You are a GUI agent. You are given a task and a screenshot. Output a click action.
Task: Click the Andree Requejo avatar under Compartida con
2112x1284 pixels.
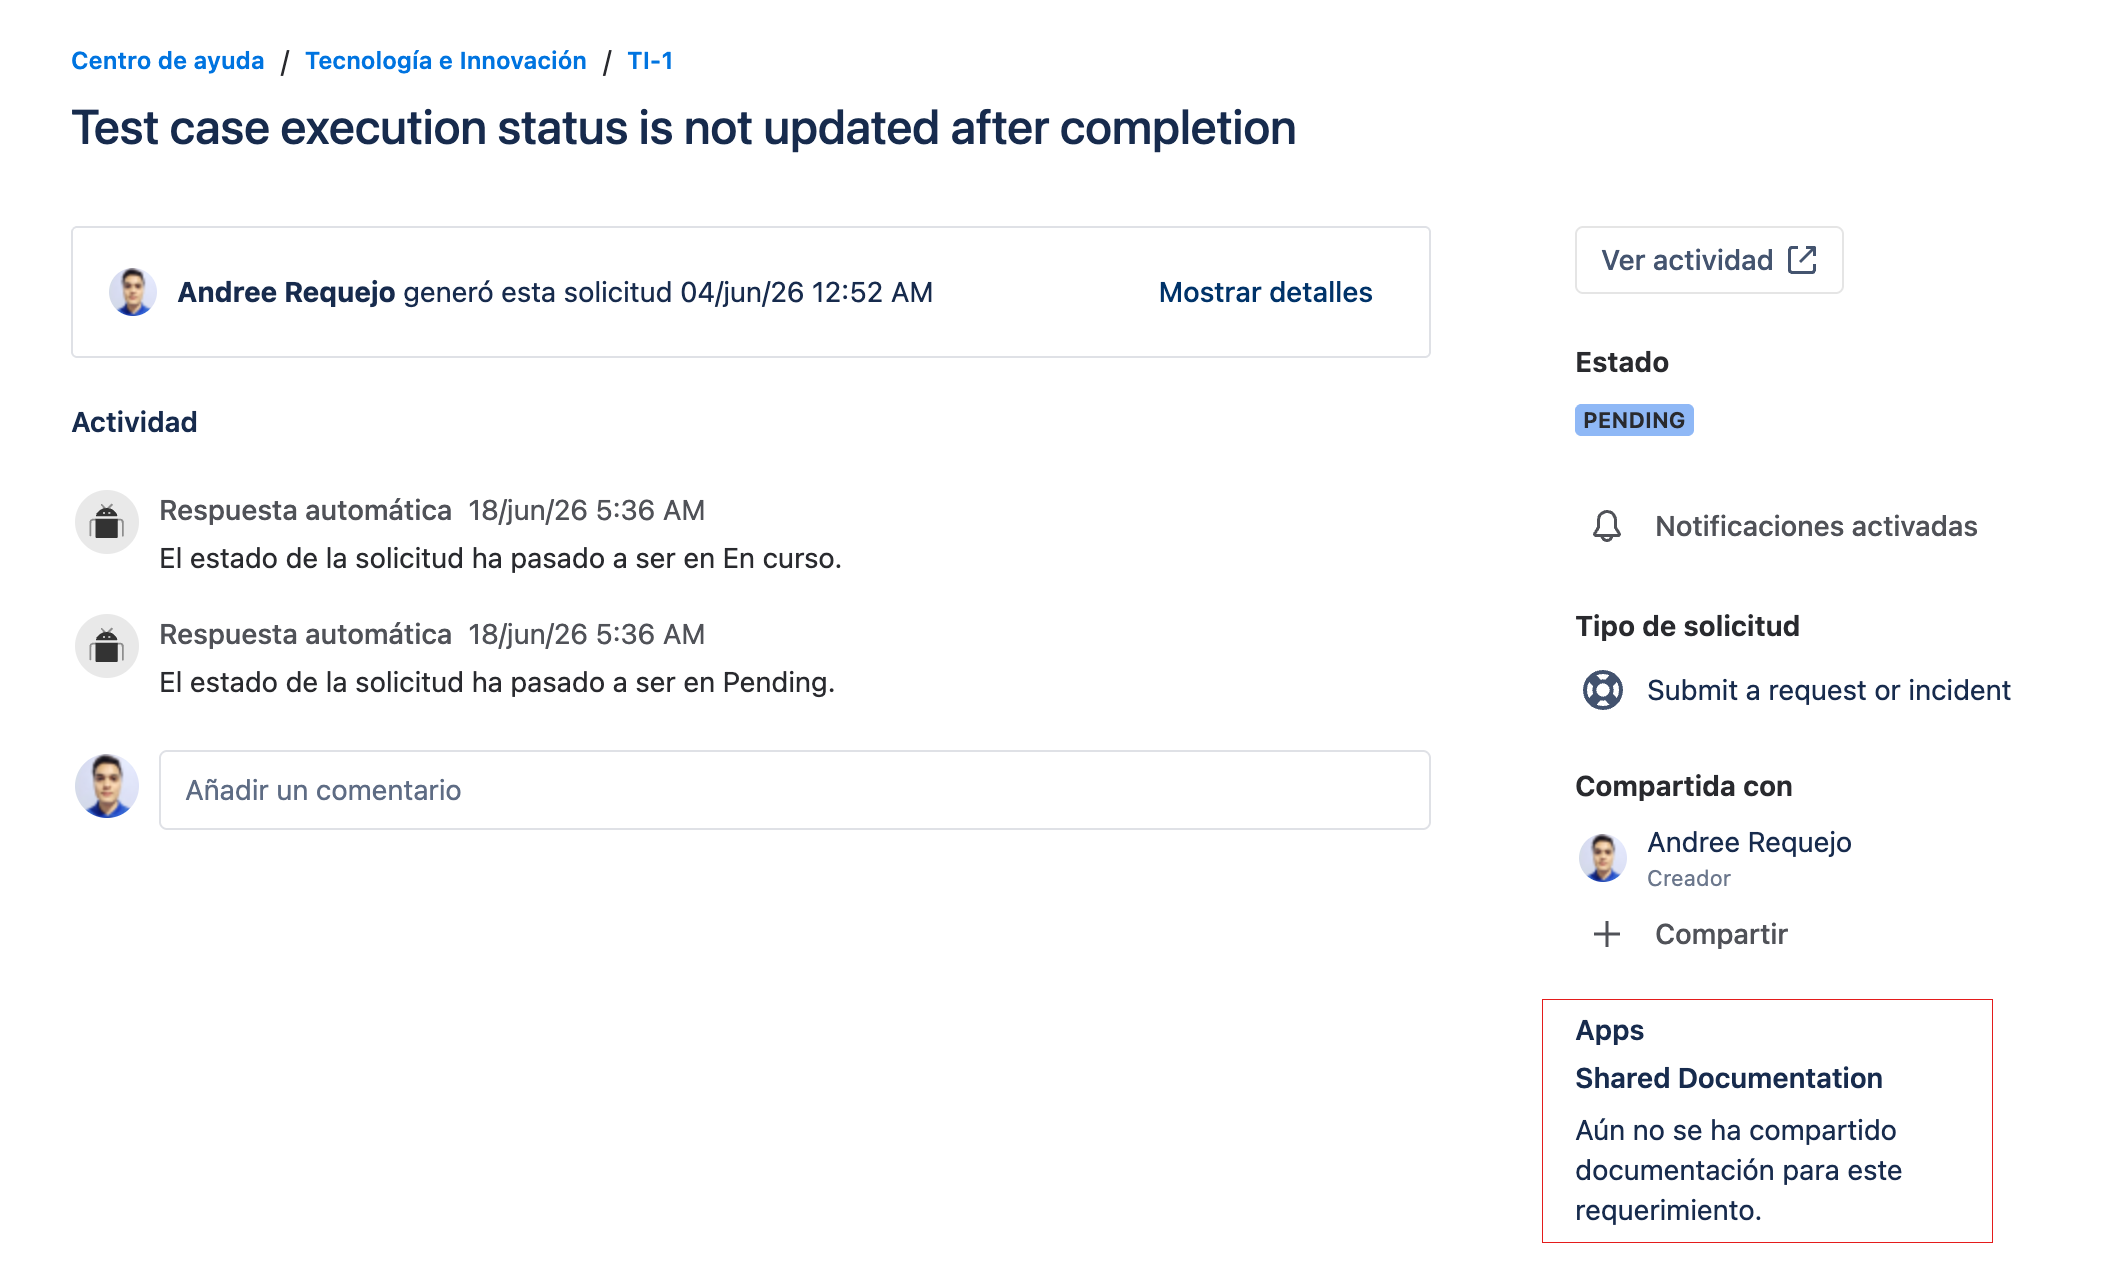click(1603, 858)
